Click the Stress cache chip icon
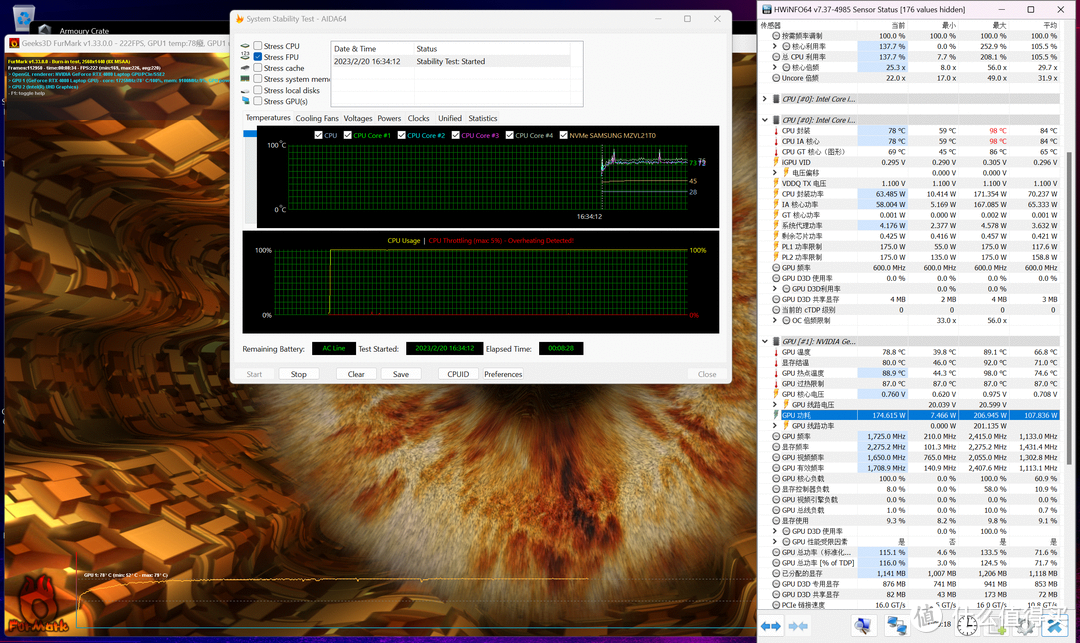Viewport: 1080px width, 643px height. (x=245, y=67)
